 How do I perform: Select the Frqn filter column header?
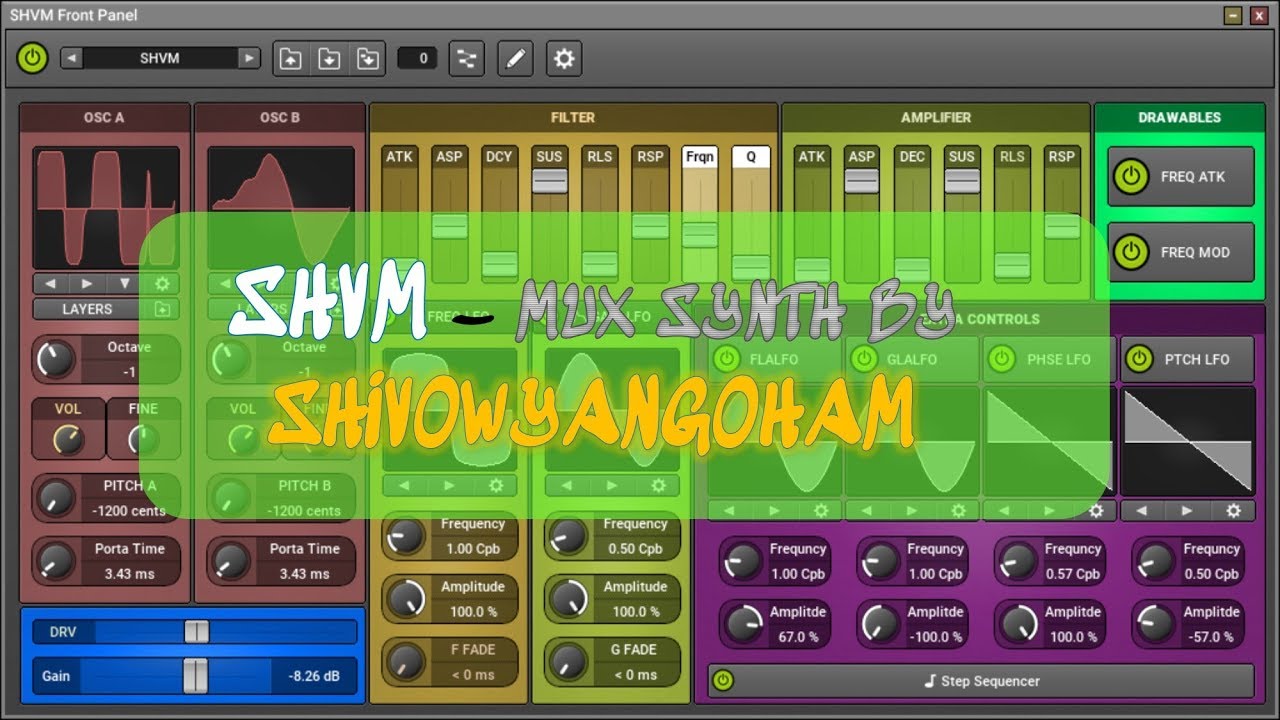click(700, 156)
